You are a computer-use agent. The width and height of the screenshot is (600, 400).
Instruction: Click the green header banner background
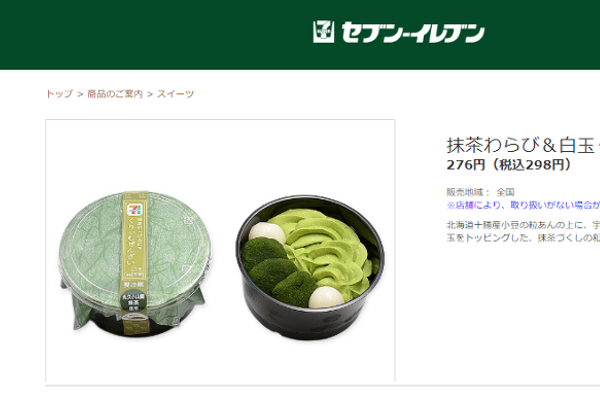pos(153,34)
